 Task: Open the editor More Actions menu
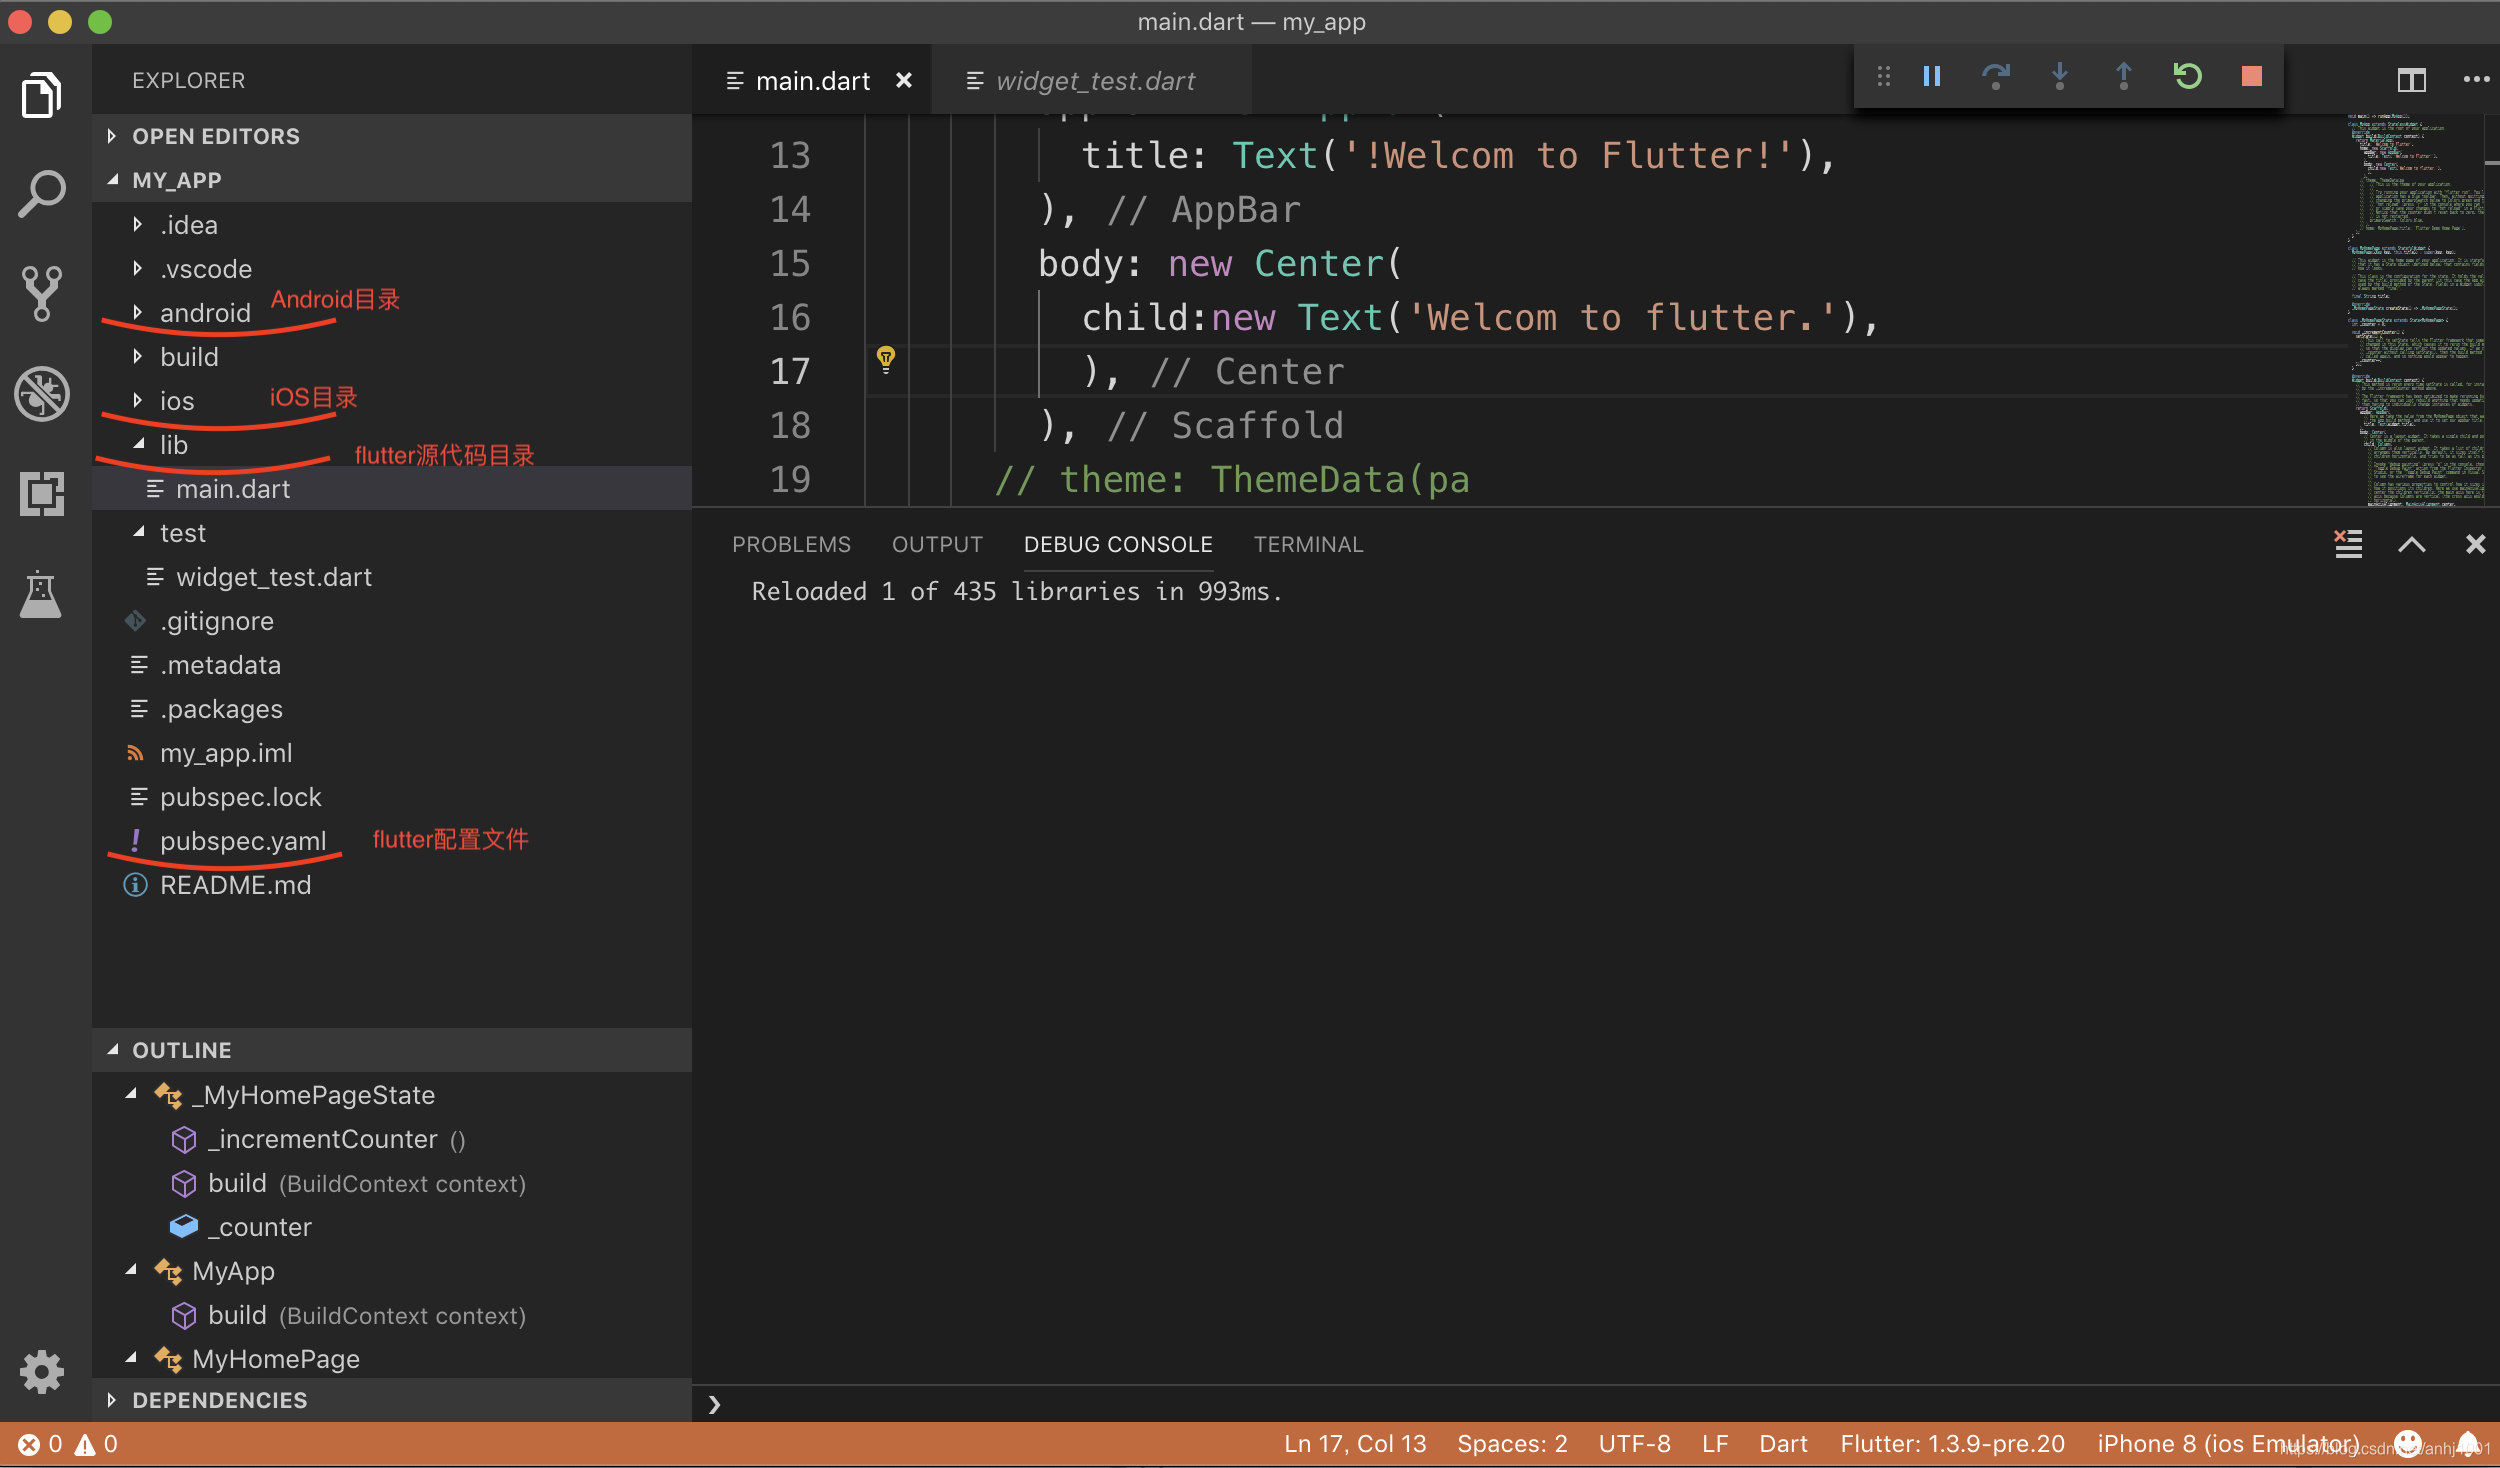coord(2476,80)
